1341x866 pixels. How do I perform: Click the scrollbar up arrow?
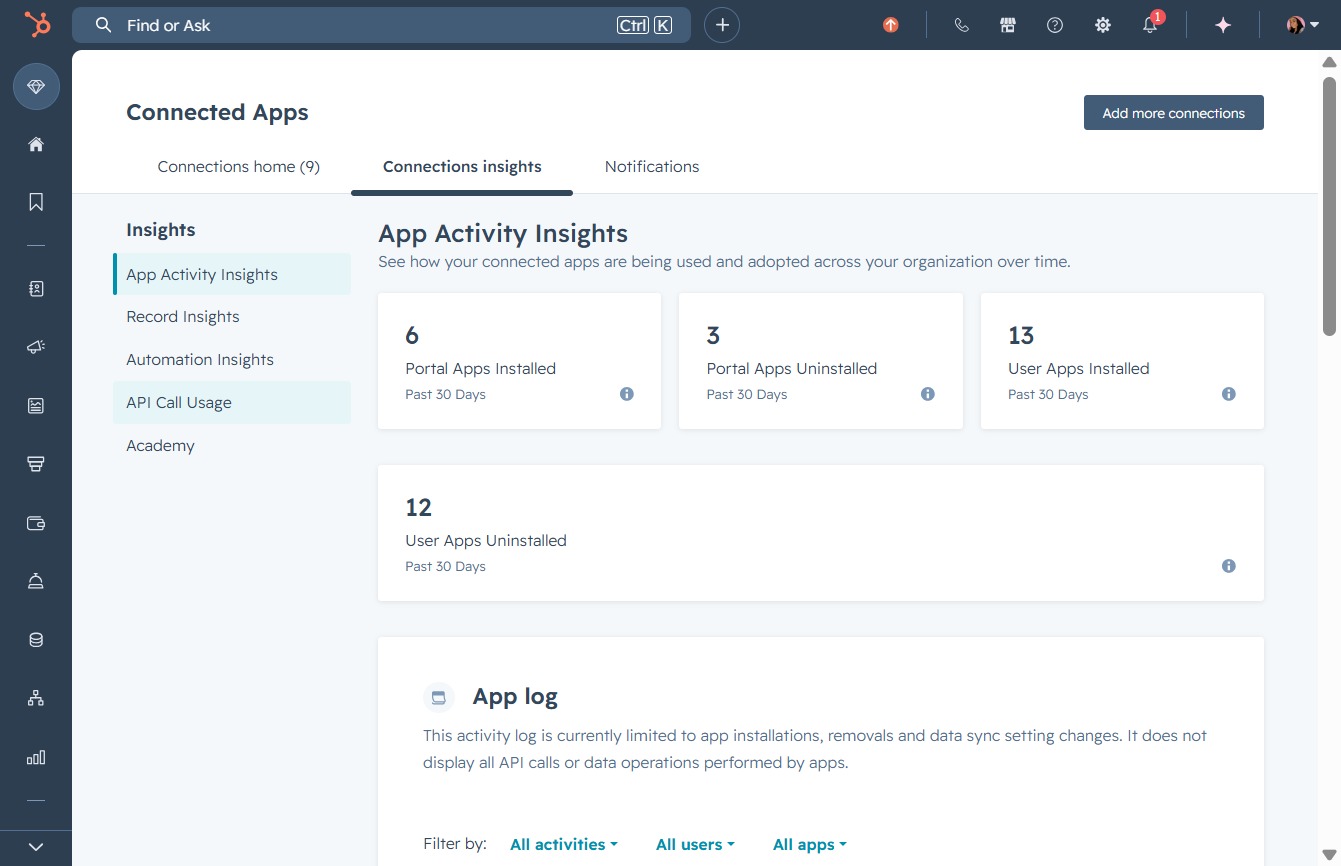(1329, 62)
